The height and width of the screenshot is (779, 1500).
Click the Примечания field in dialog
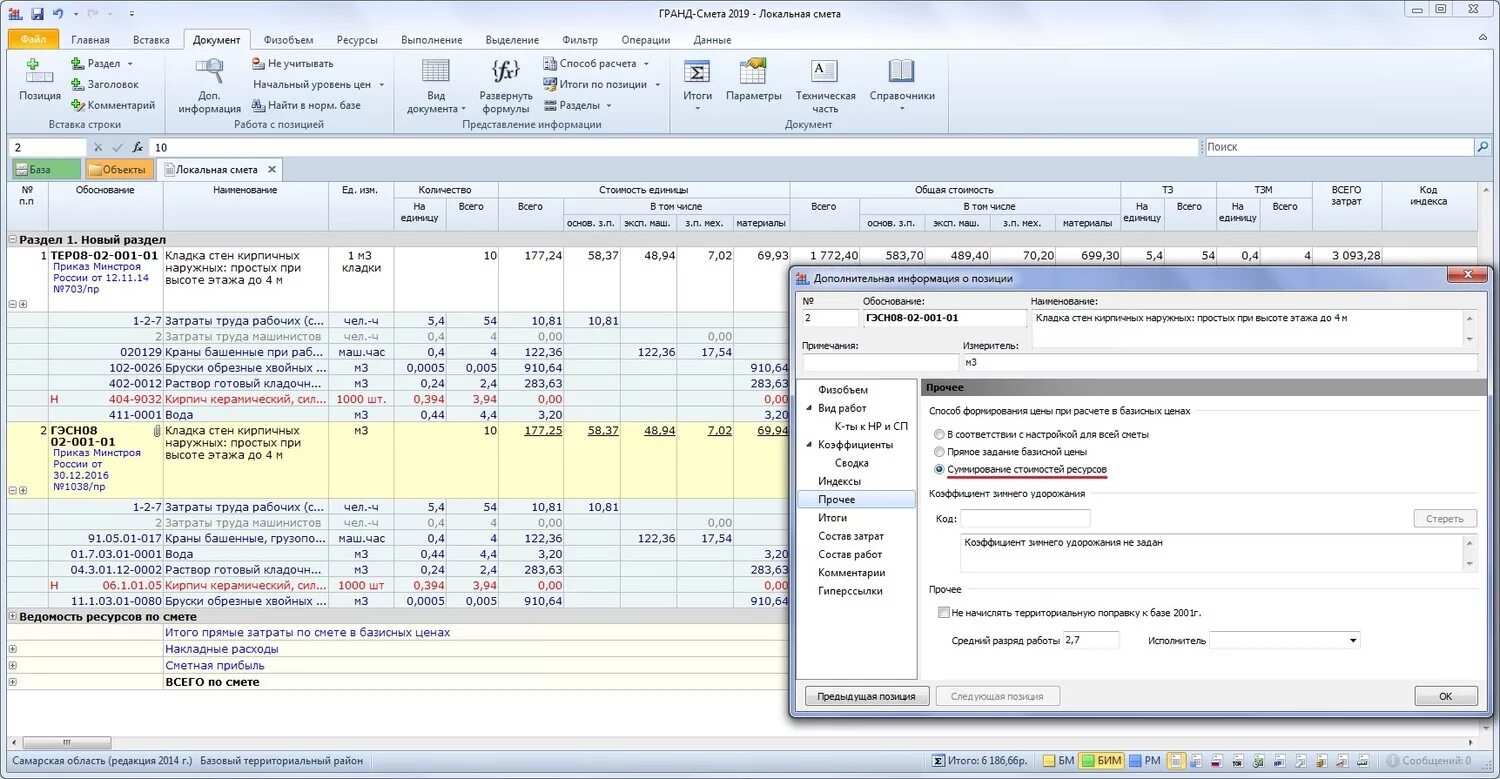[x=880, y=362]
